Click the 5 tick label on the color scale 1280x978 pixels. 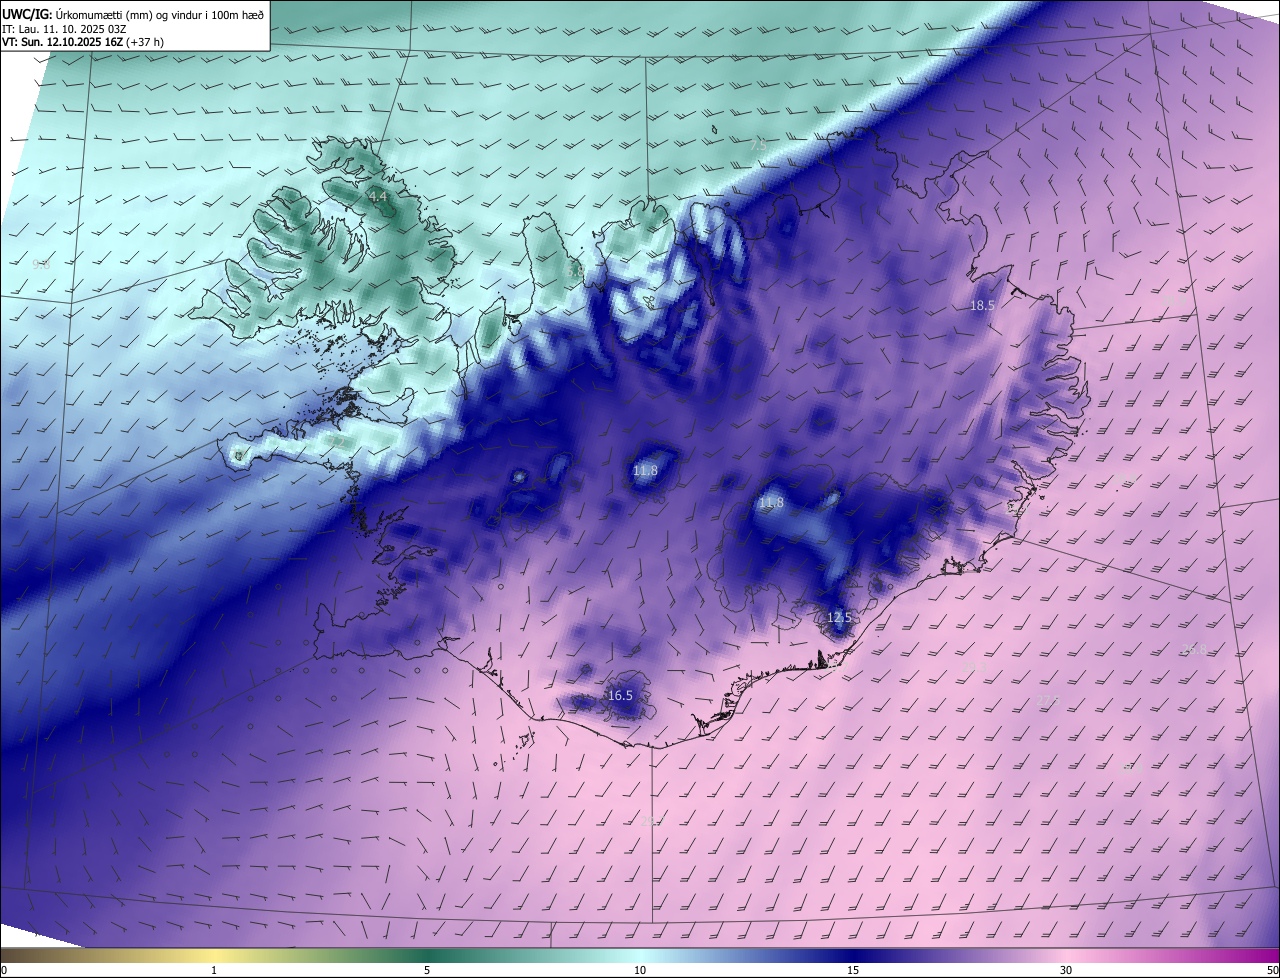point(427,970)
